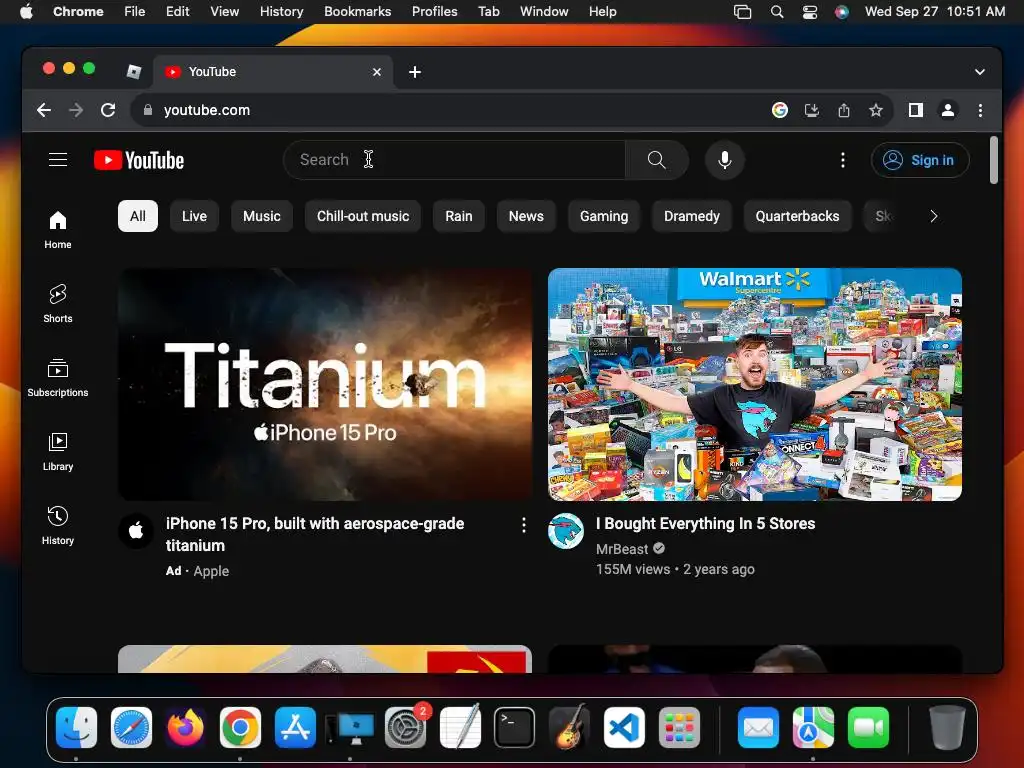This screenshot has height=768, width=1024.
Task: Open Library in the sidebar
Action: (x=57, y=452)
